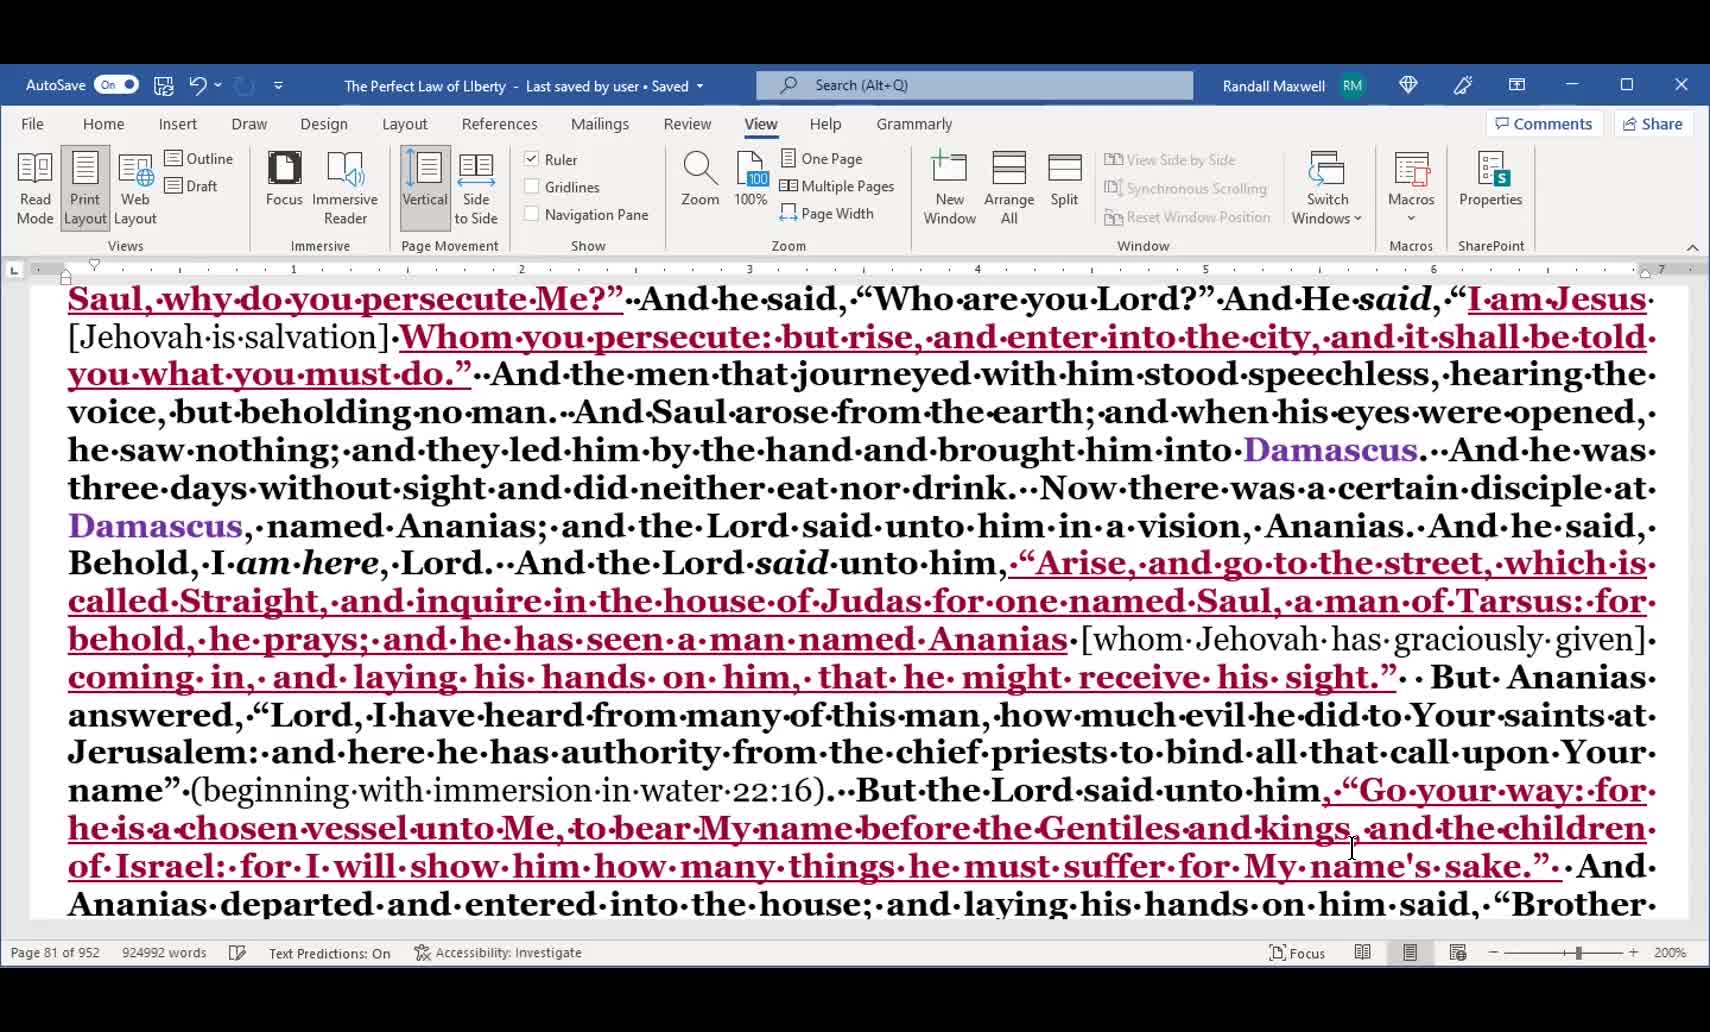Open the undo history dropdown arrow
This screenshot has width=1710, height=1032.
pyautogui.click(x=218, y=85)
